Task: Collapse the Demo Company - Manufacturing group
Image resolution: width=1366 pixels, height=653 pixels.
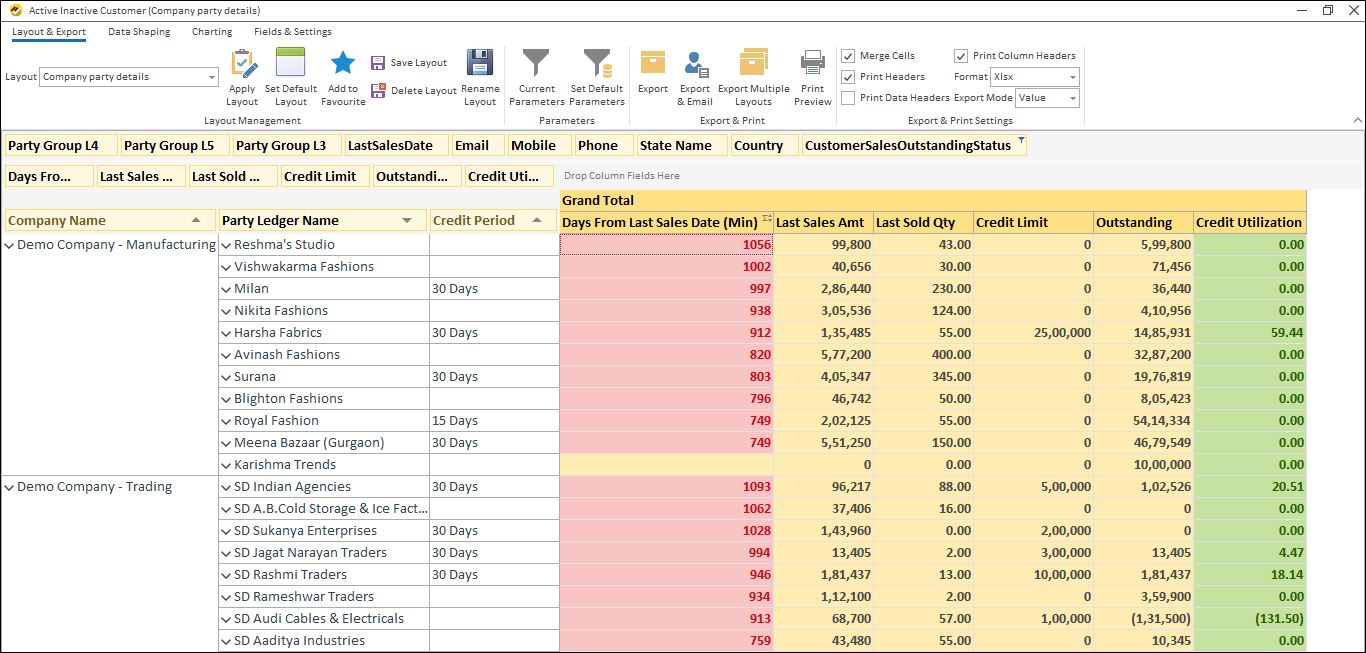Action: pos(10,244)
